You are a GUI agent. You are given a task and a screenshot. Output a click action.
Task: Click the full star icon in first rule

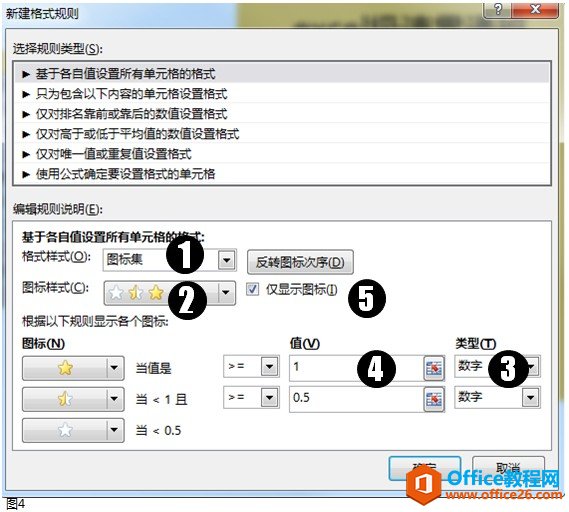click(65, 368)
